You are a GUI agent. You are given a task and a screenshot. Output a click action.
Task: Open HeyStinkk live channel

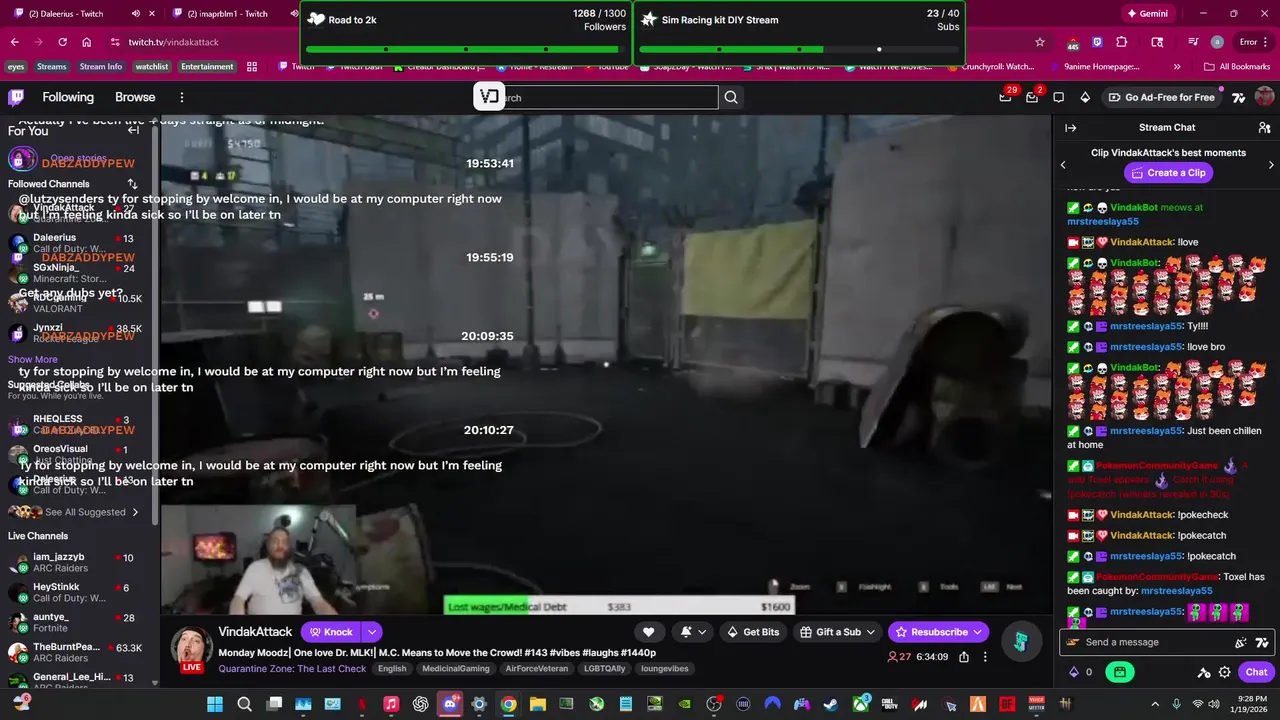click(76, 592)
